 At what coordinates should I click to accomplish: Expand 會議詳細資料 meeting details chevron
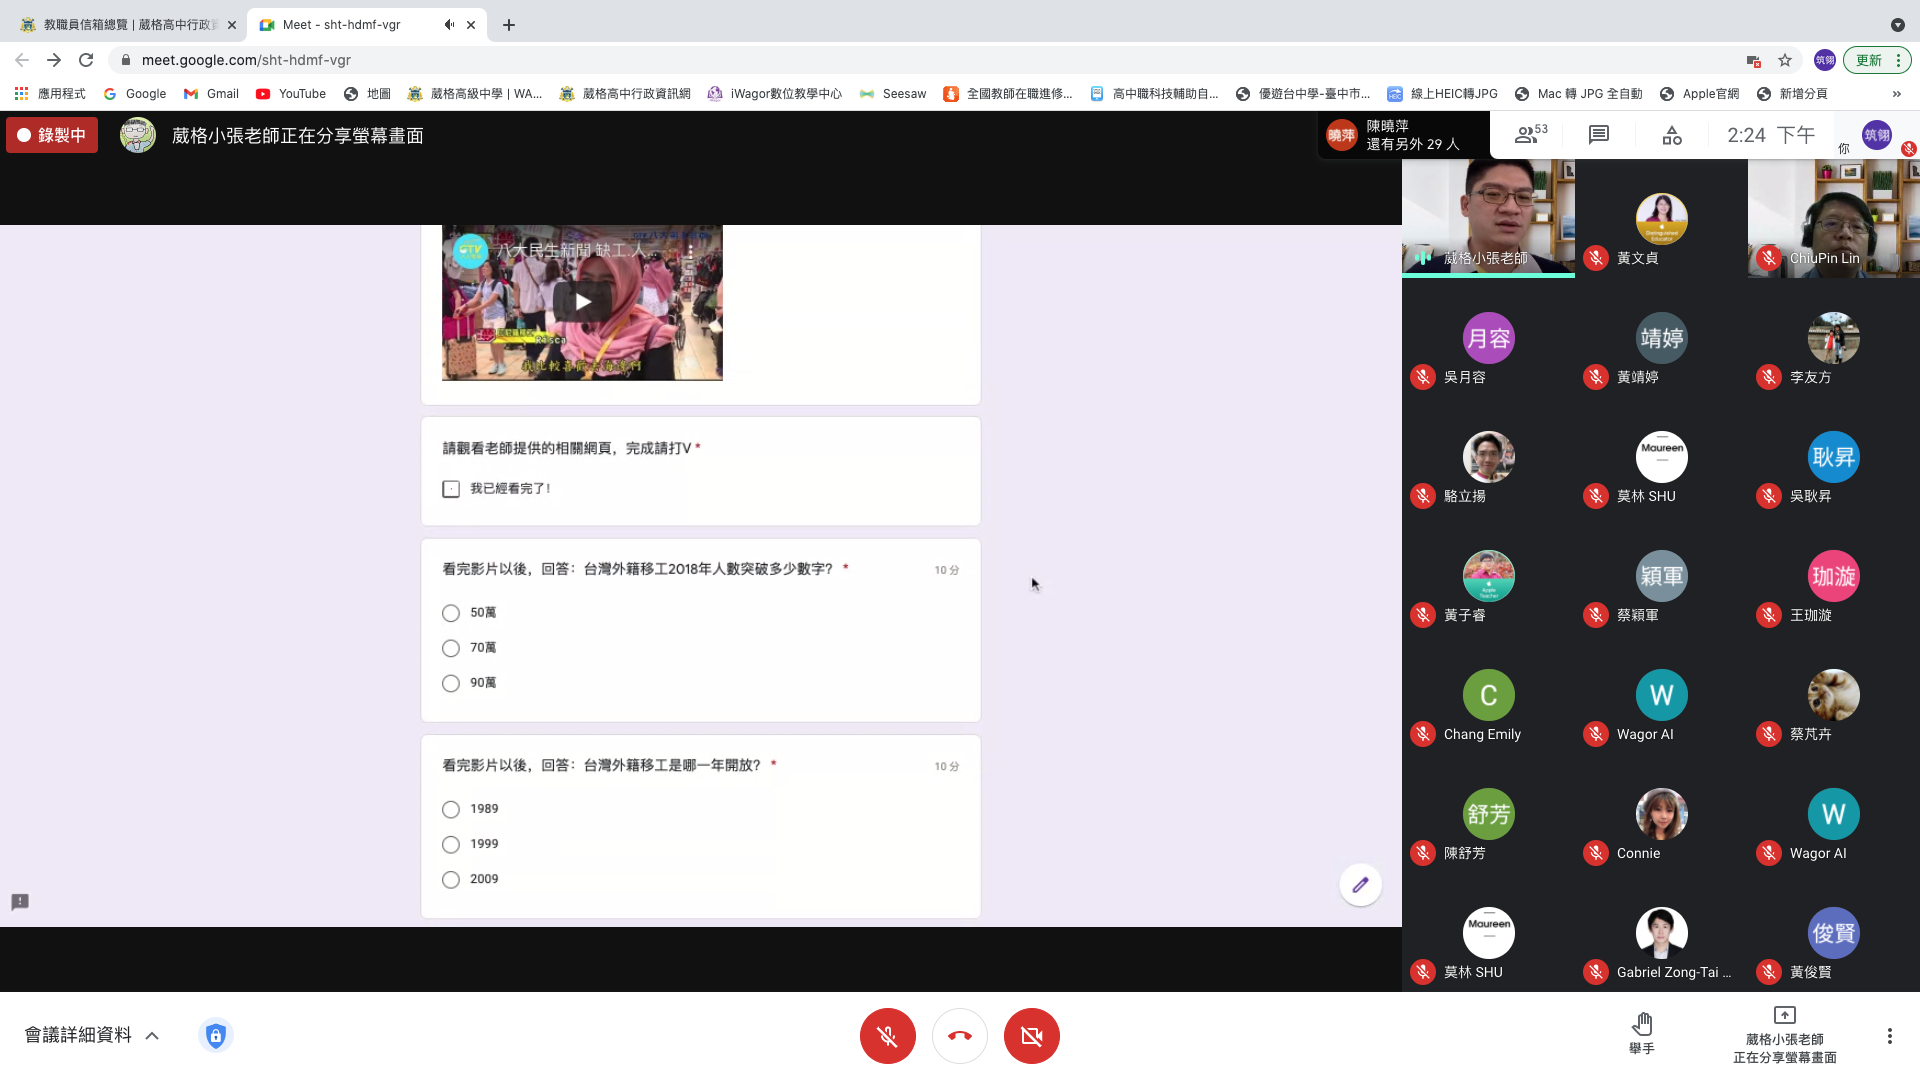coord(152,1036)
